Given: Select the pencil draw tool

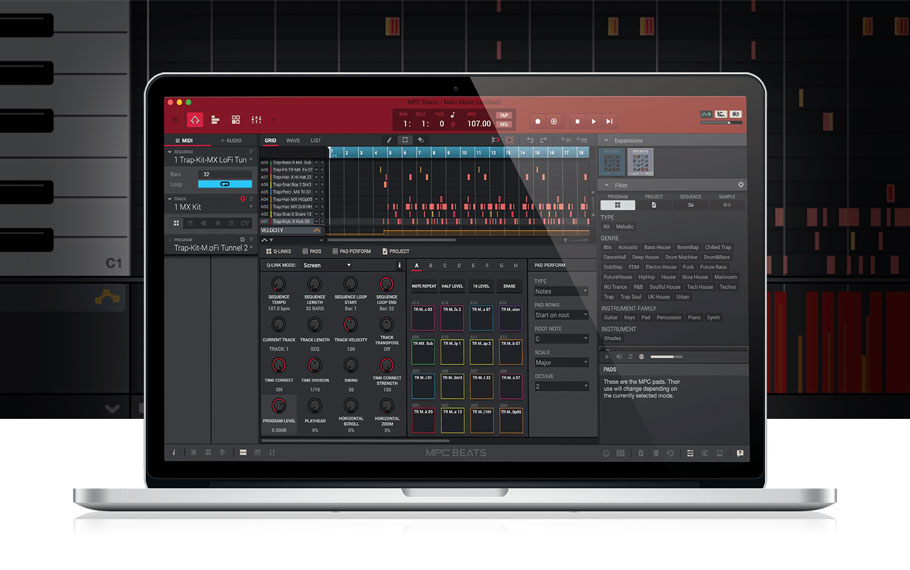Looking at the screenshot, I should pyautogui.click(x=389, y=140).
